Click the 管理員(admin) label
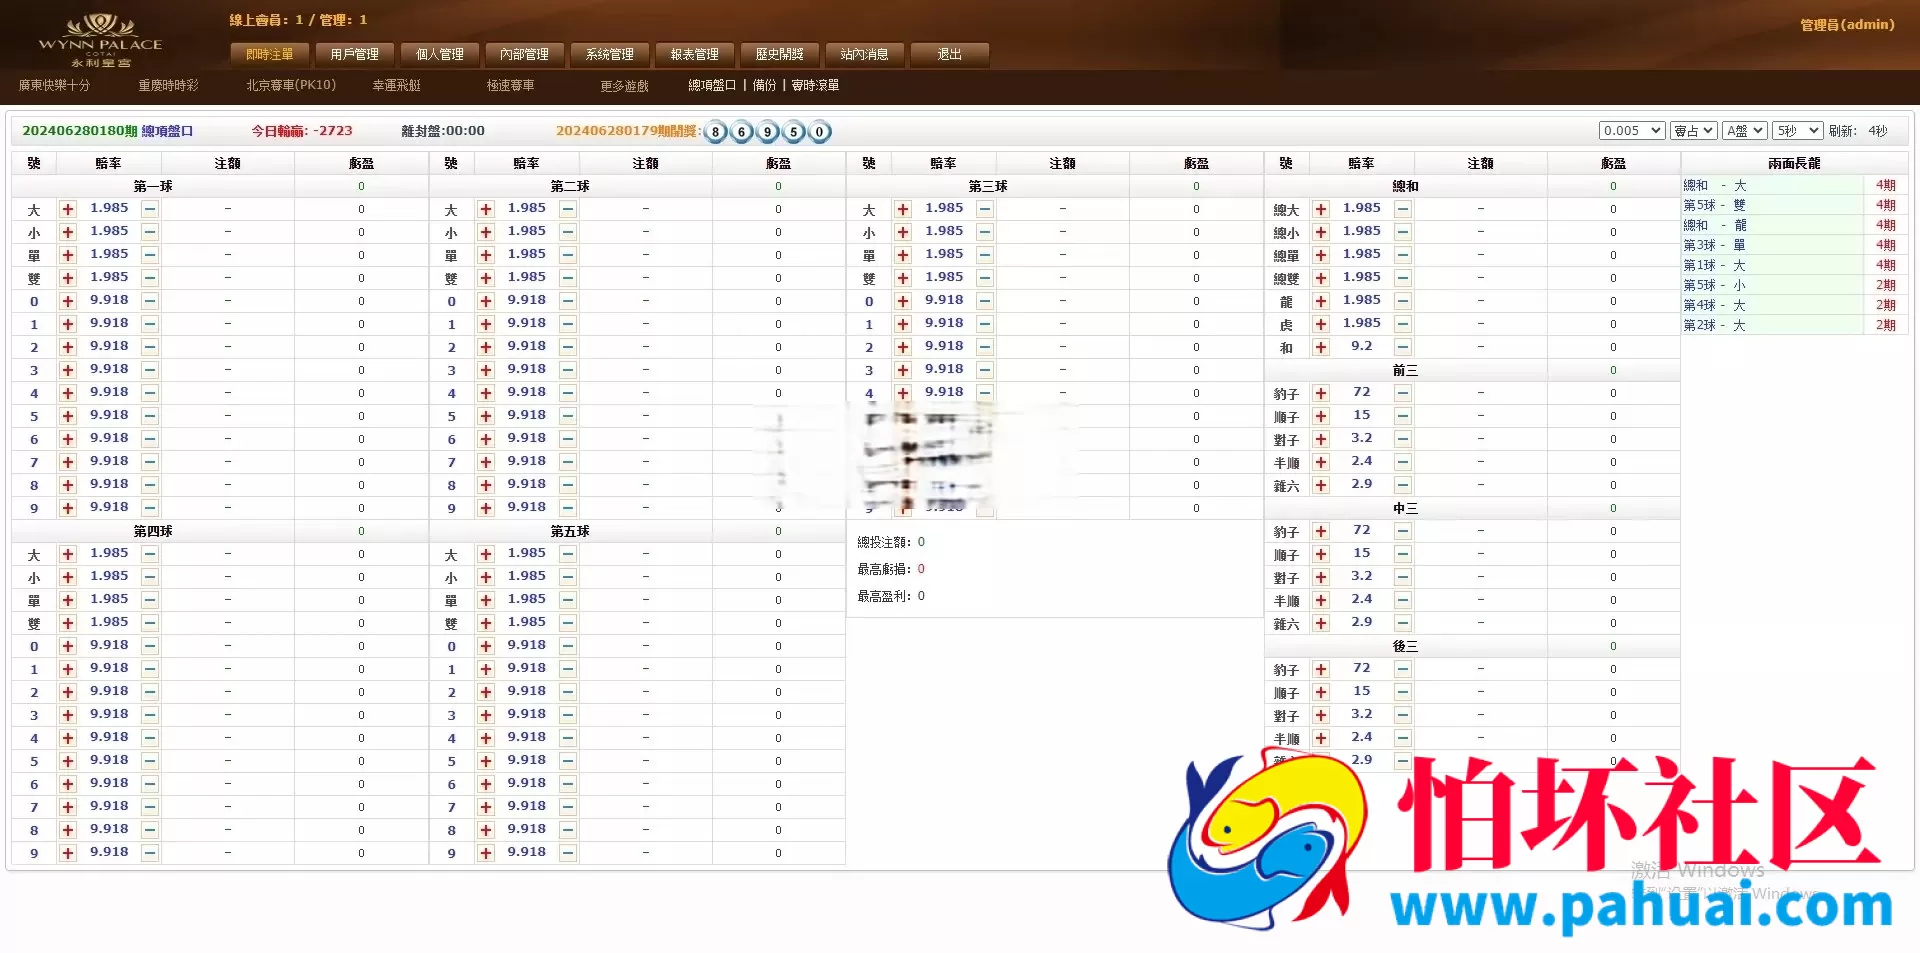This screenshot has height=953, width=1920. (x=1847, y=25)
